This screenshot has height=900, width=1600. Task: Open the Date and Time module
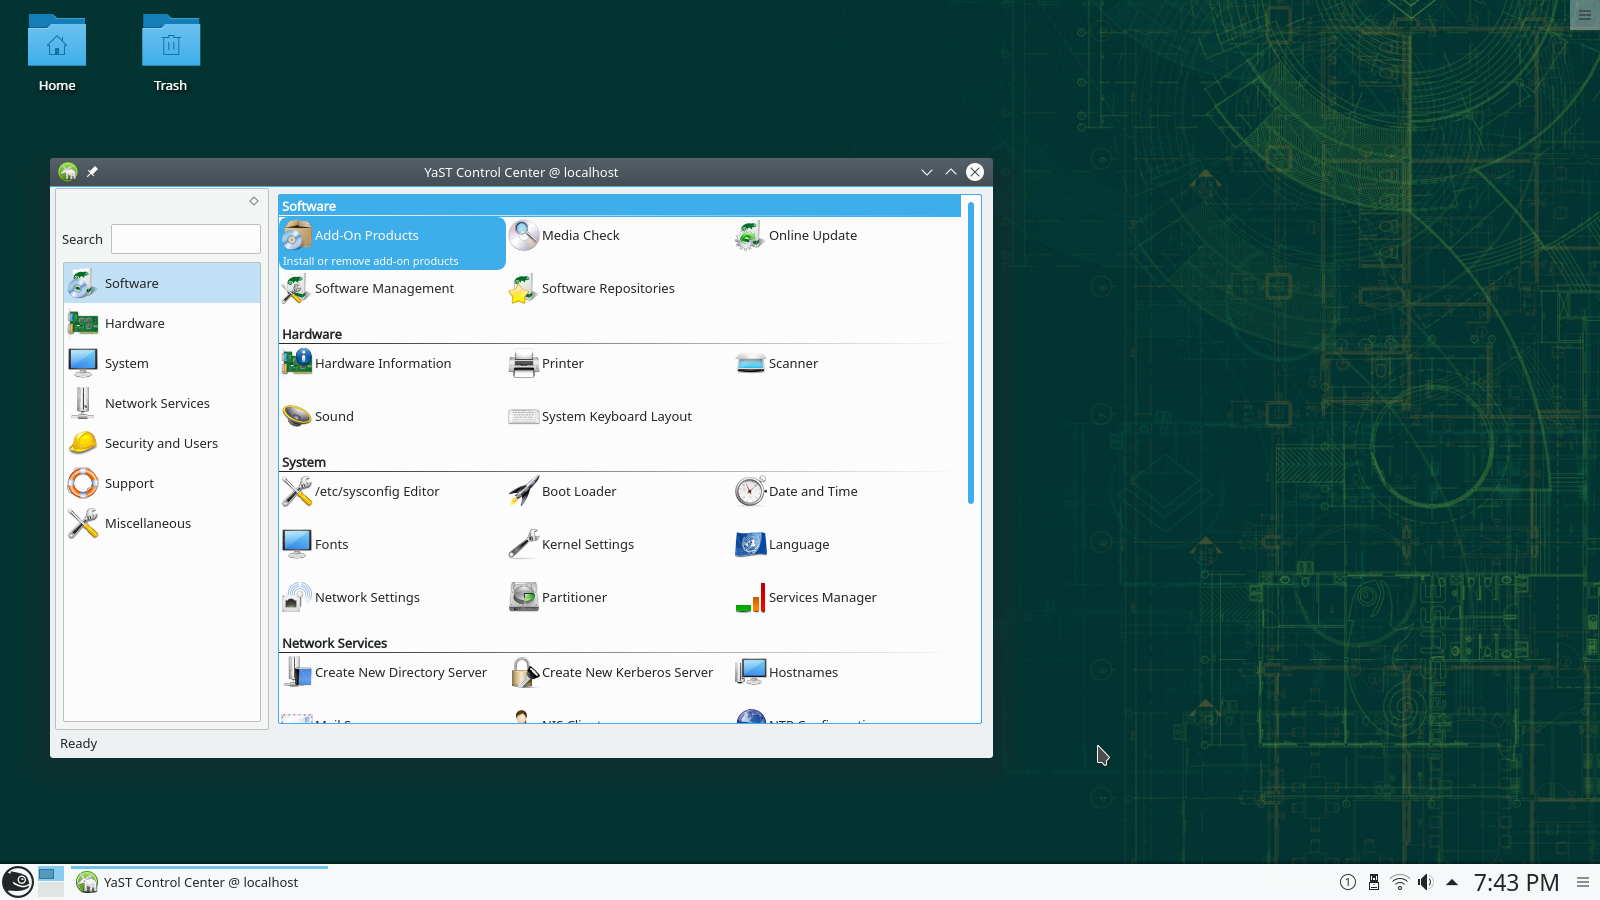pos(797,492)
